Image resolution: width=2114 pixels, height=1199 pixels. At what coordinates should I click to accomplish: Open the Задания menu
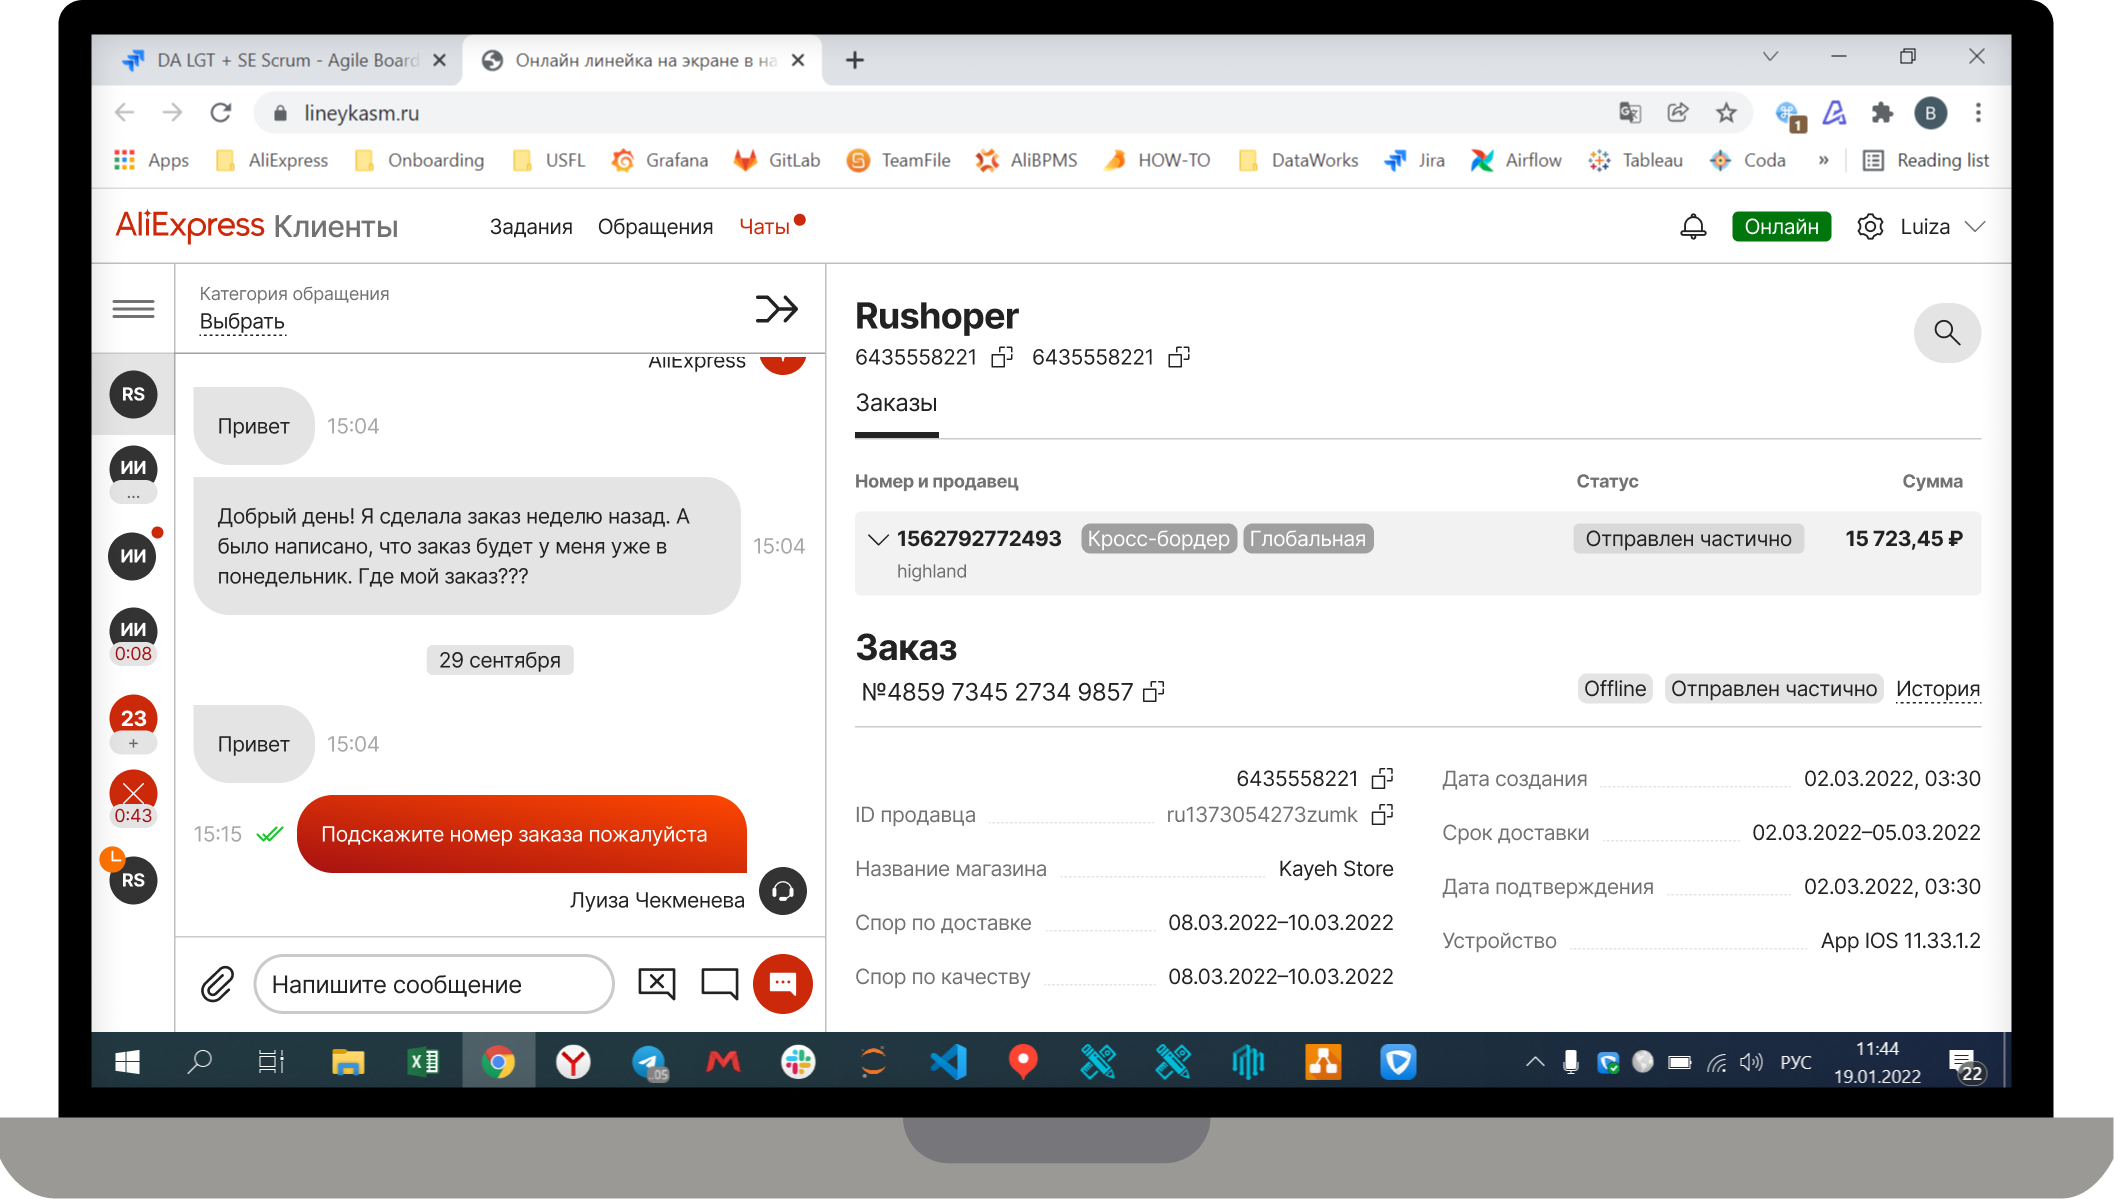coord(531,227)
